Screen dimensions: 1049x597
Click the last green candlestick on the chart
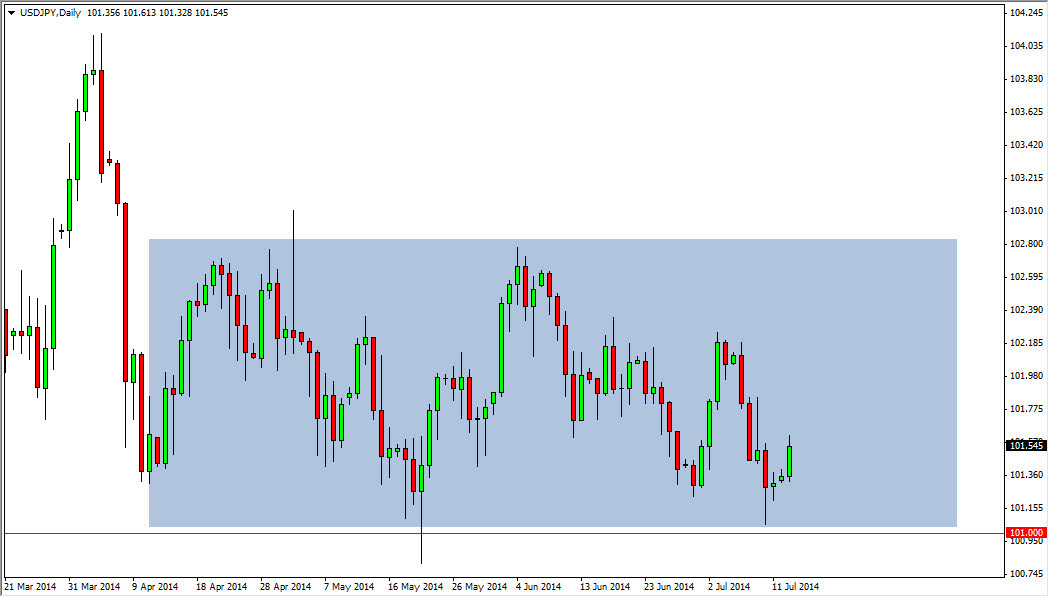[x=790, y=461]
